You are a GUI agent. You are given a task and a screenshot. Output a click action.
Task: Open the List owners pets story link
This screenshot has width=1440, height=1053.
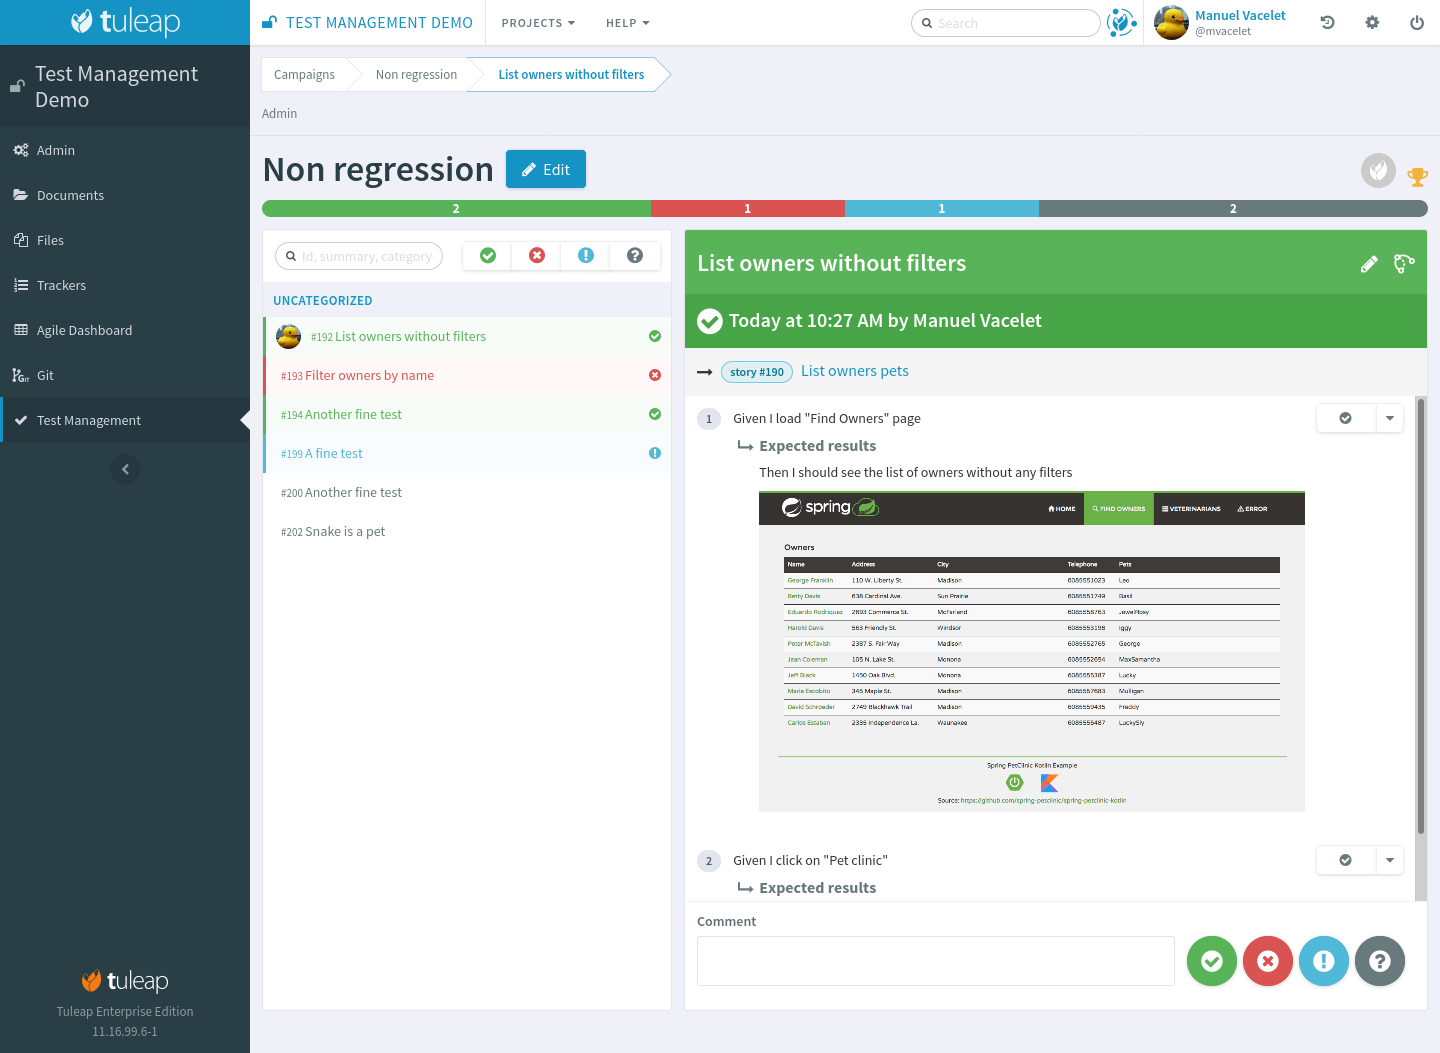[x=854, y=371]
